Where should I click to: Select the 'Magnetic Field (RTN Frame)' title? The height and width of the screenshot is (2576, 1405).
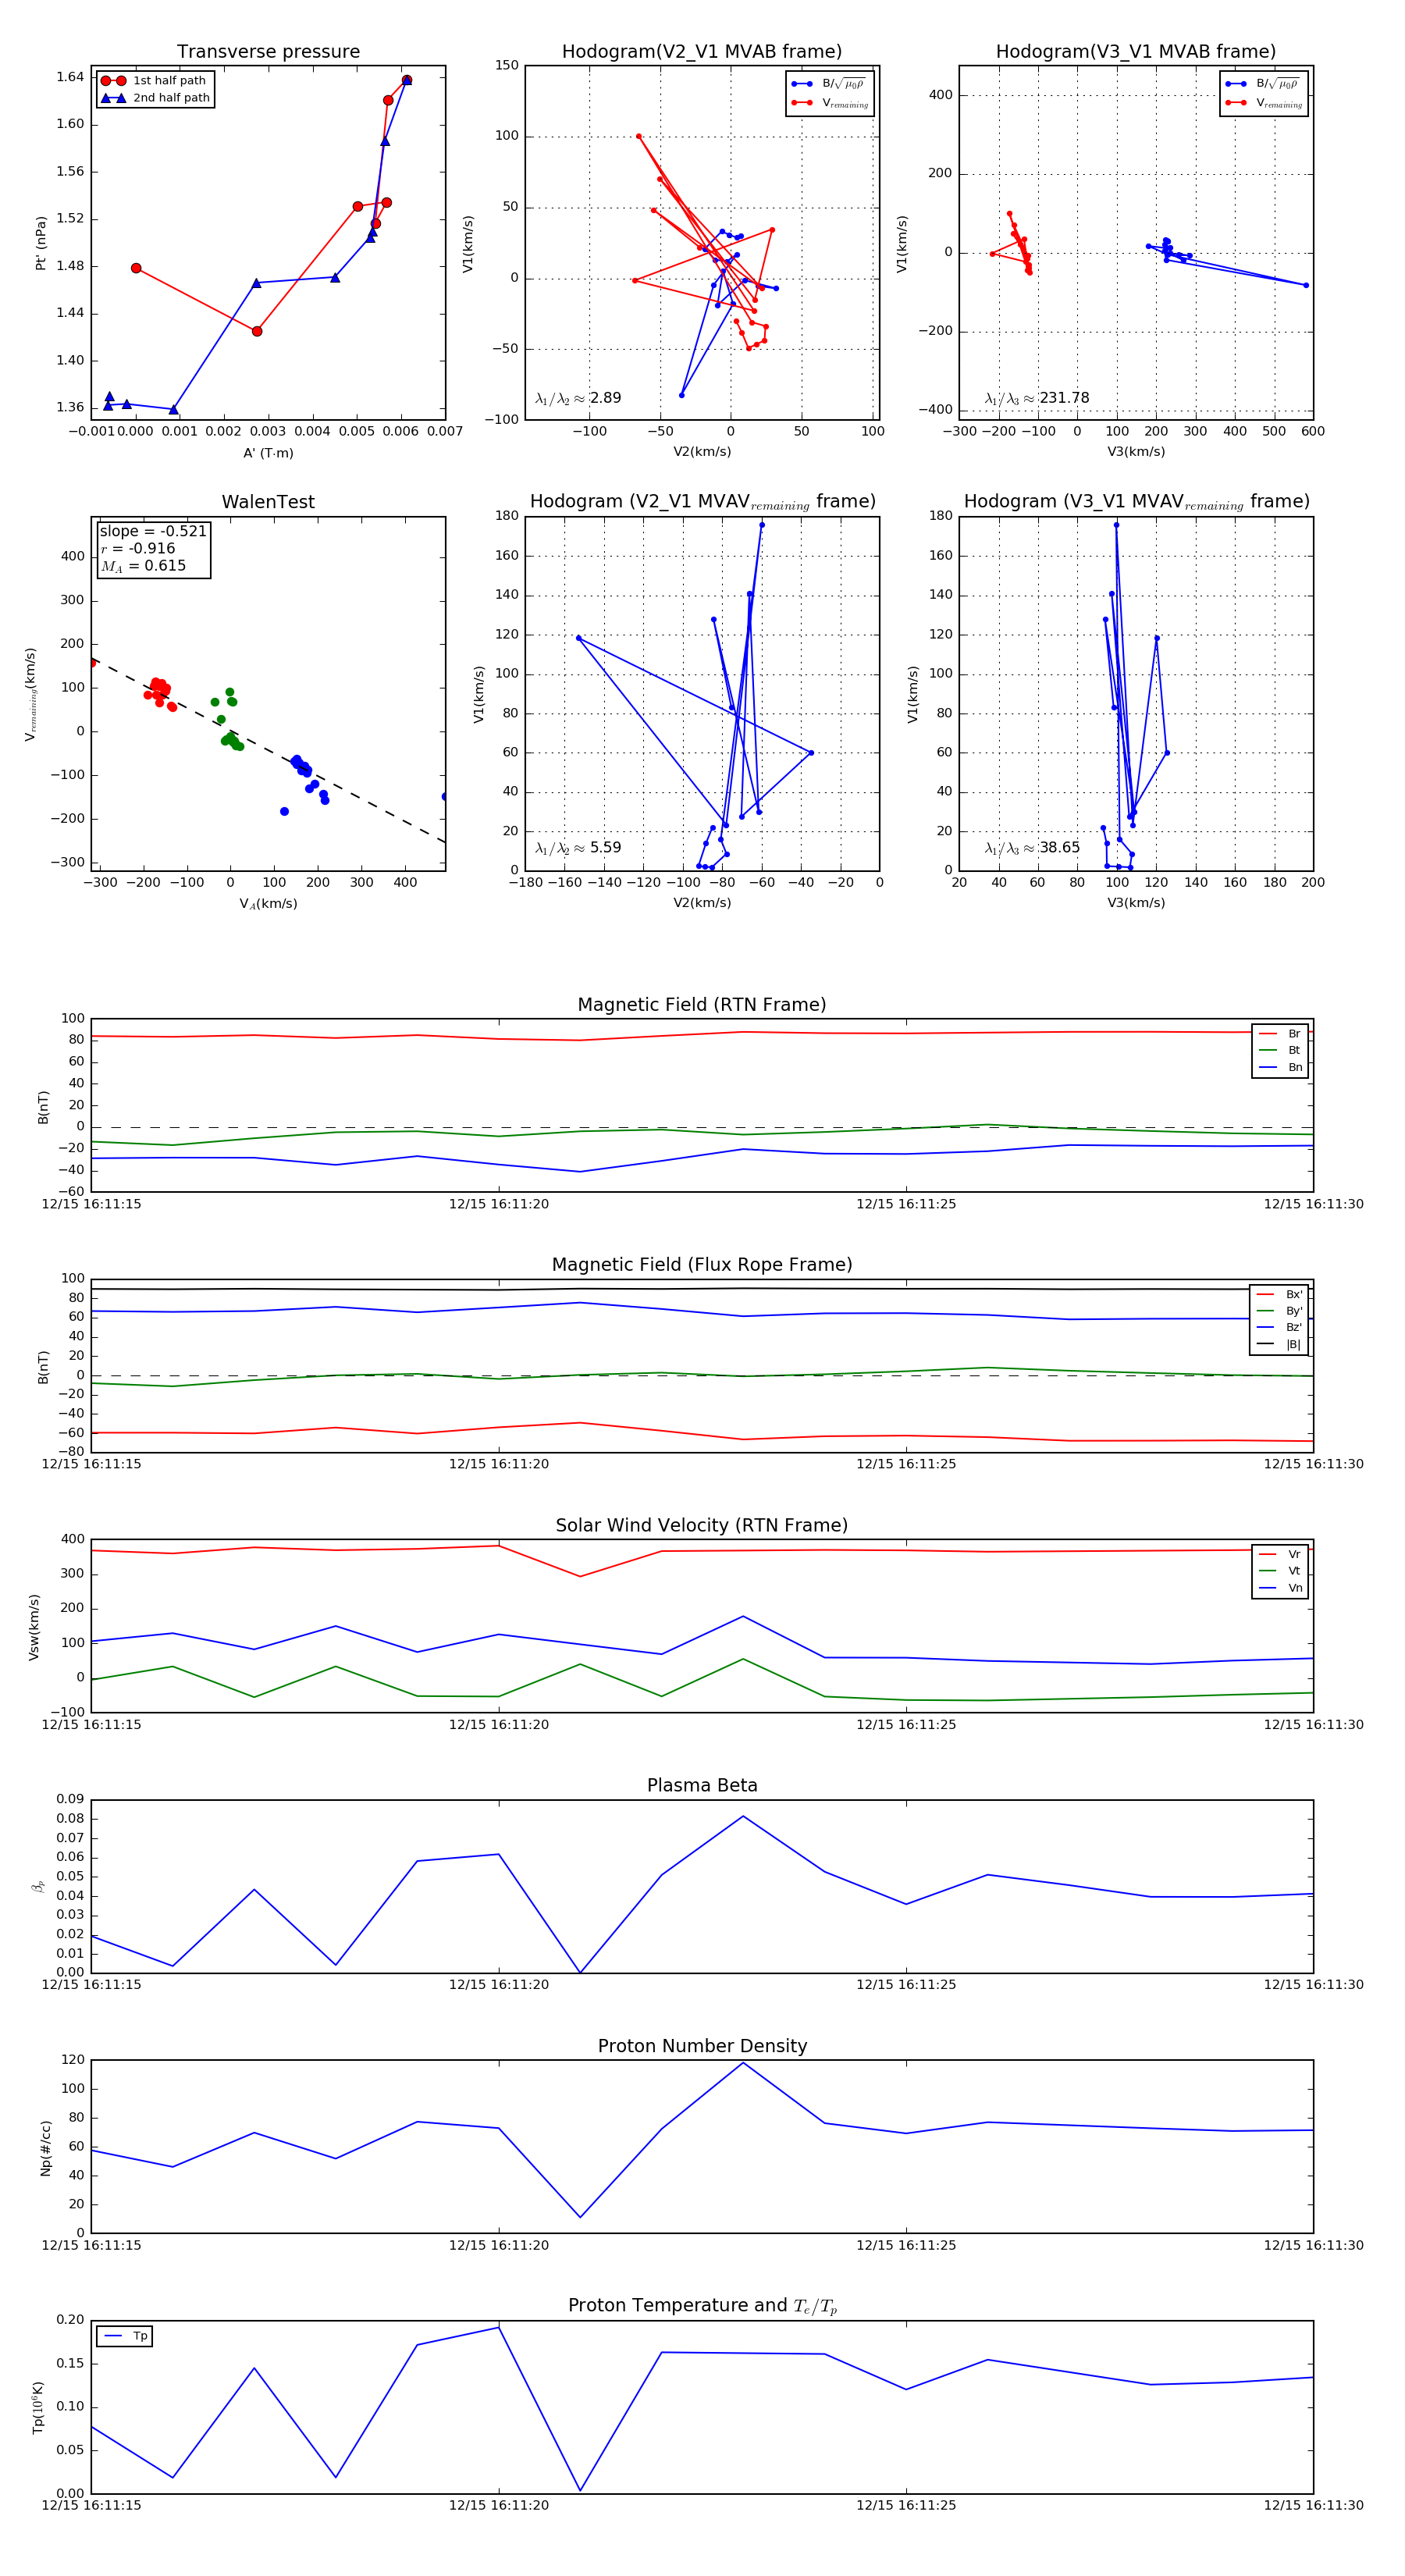click(702, 1005)
